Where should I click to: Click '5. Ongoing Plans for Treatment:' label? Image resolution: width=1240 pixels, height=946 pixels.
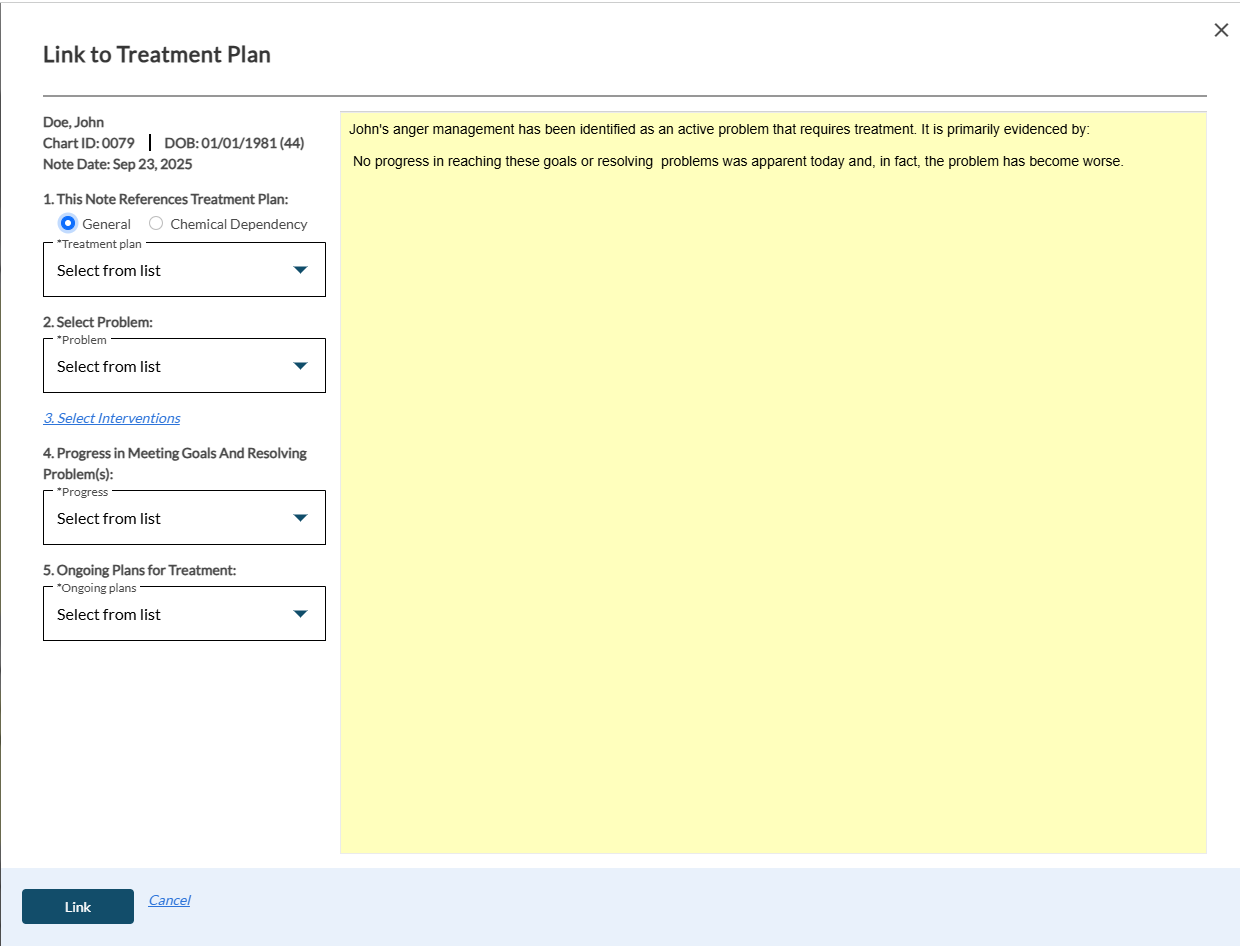click(139, 570)
